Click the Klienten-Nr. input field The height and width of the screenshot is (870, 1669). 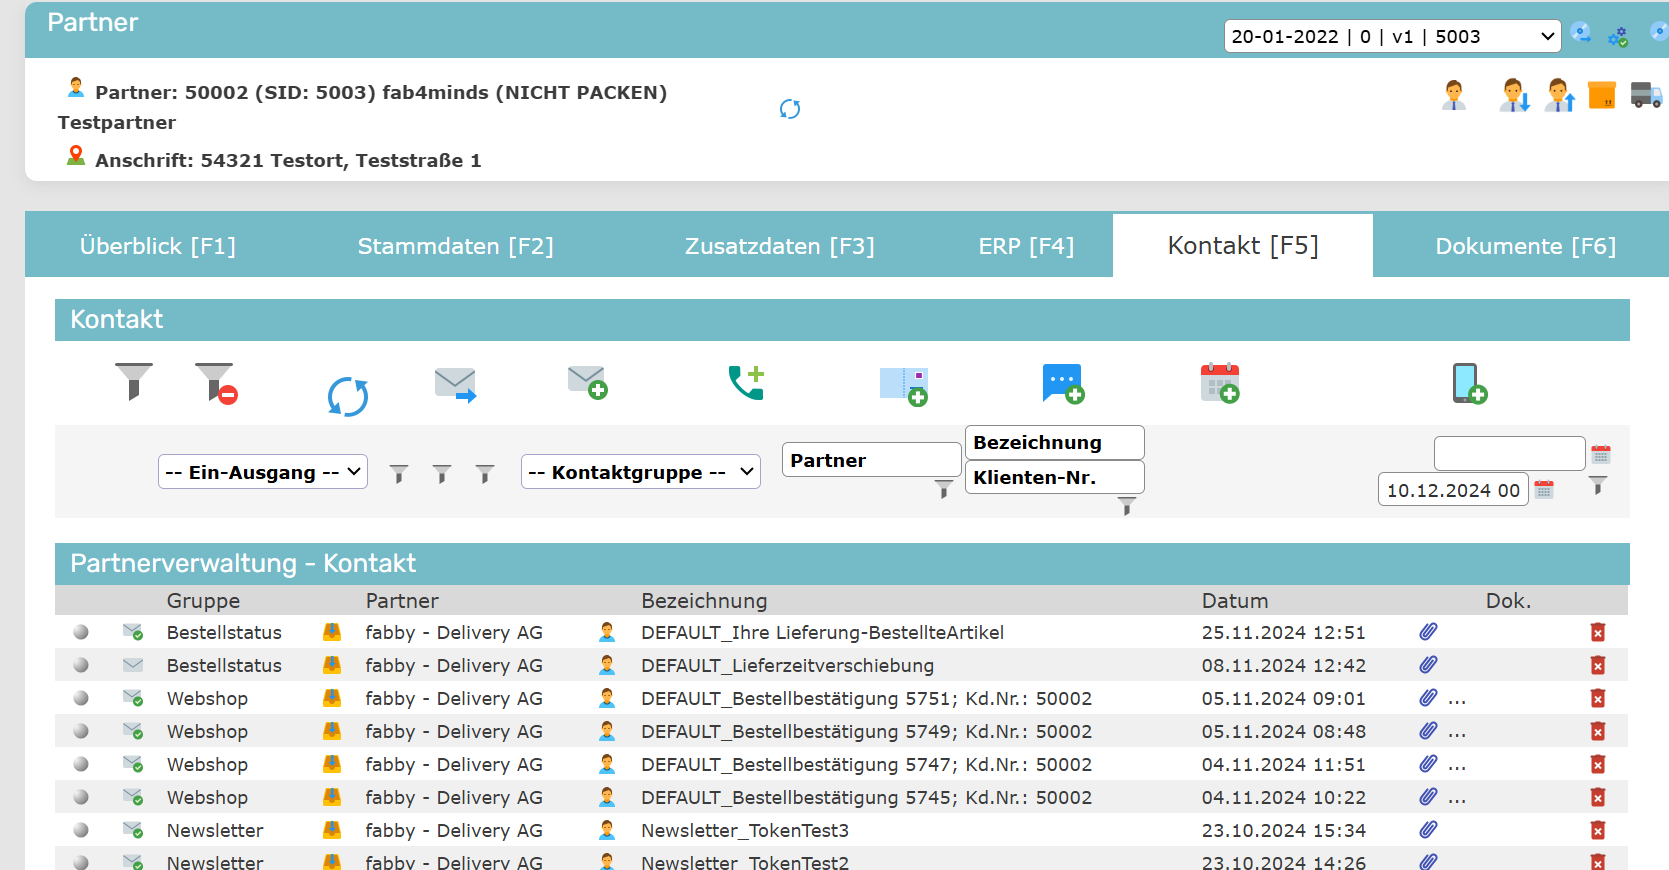click(1054, 477)
